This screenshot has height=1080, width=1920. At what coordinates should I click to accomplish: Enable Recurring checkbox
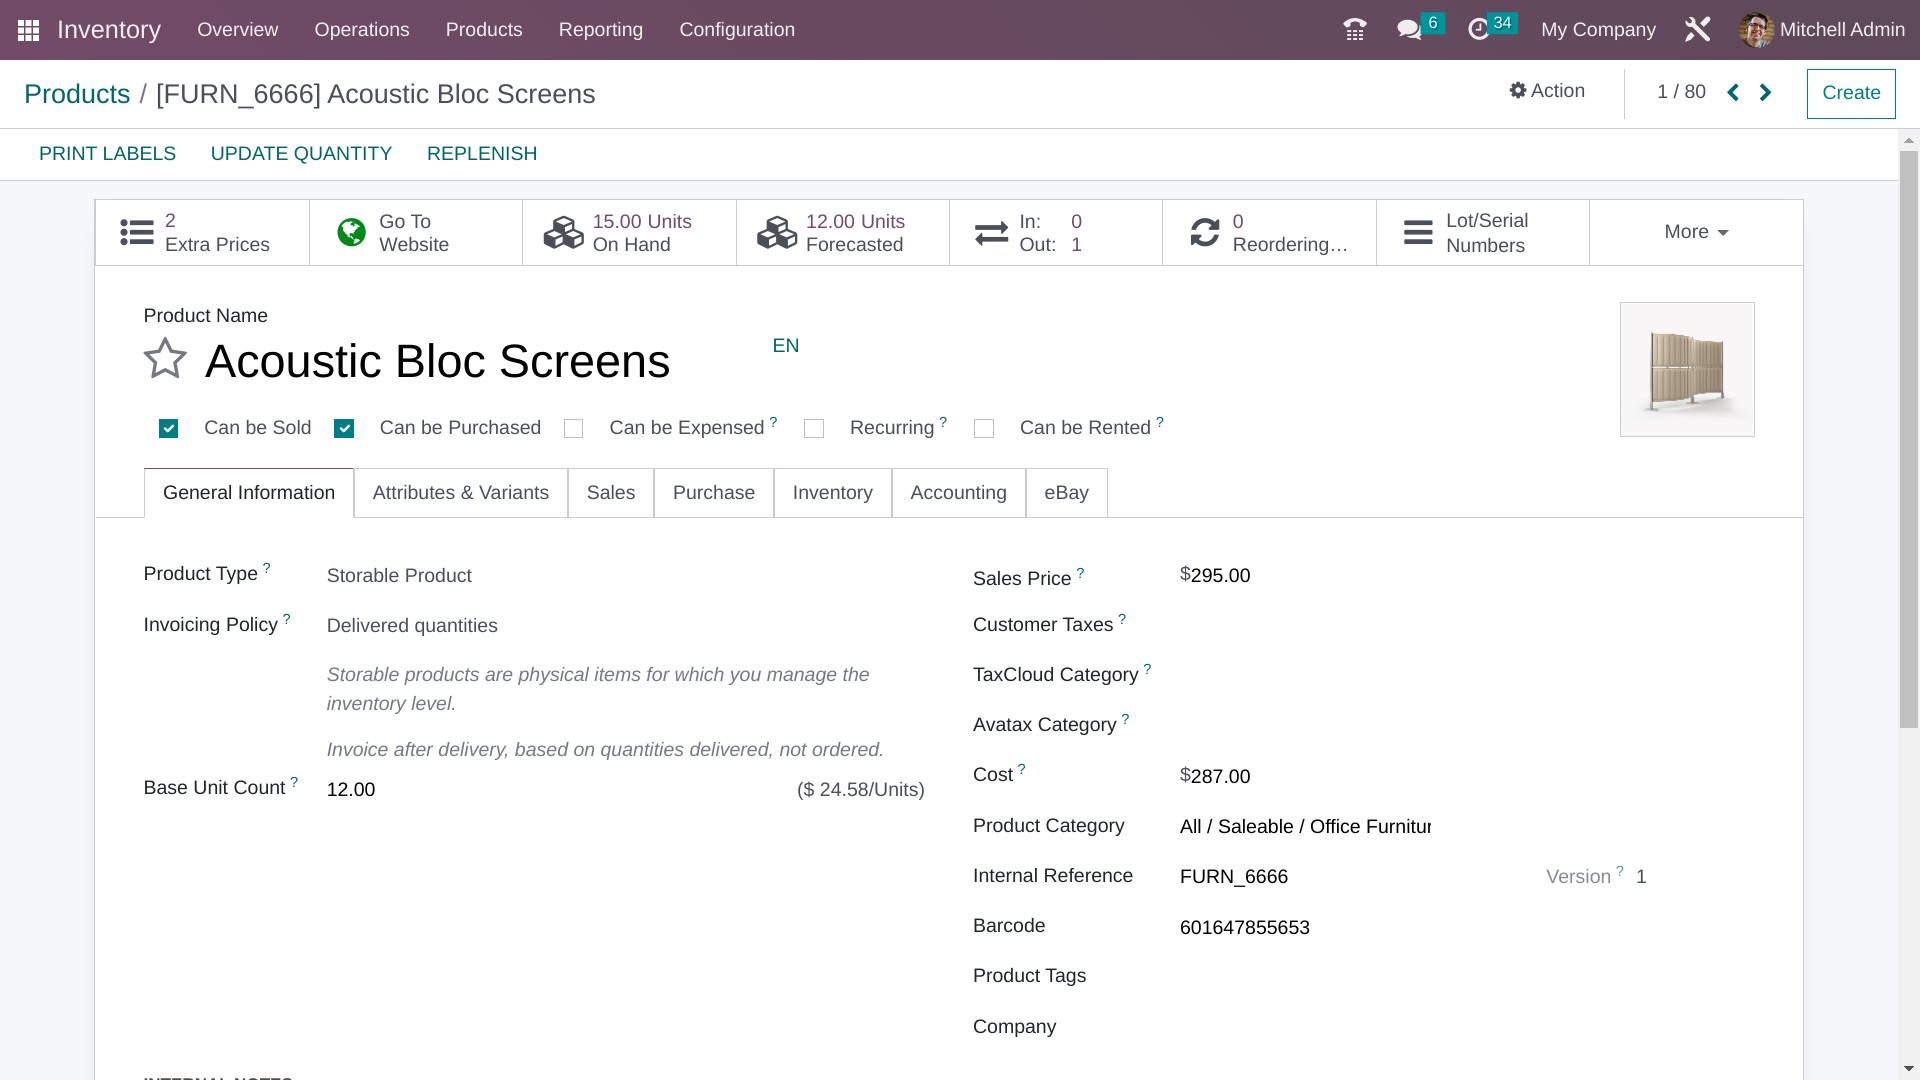[814, 429]
